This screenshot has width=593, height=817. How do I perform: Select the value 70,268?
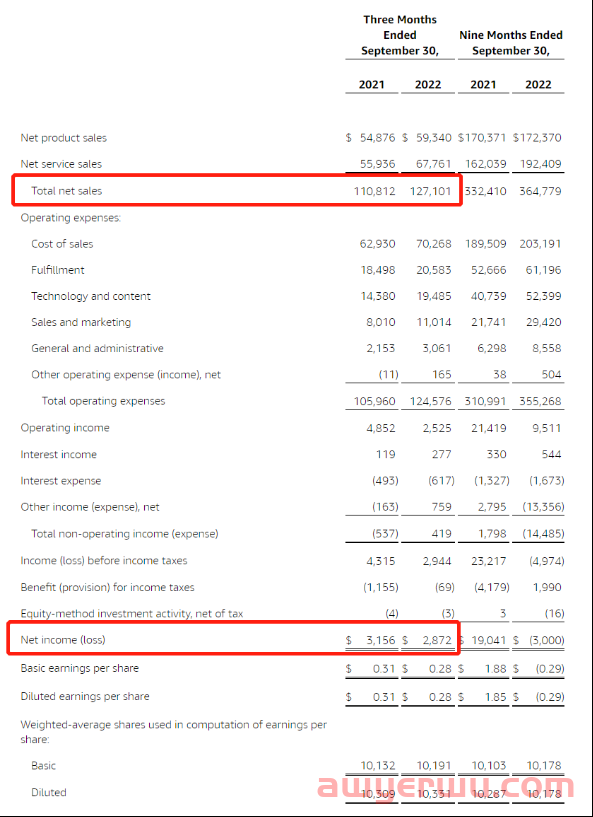click(434, 244)
